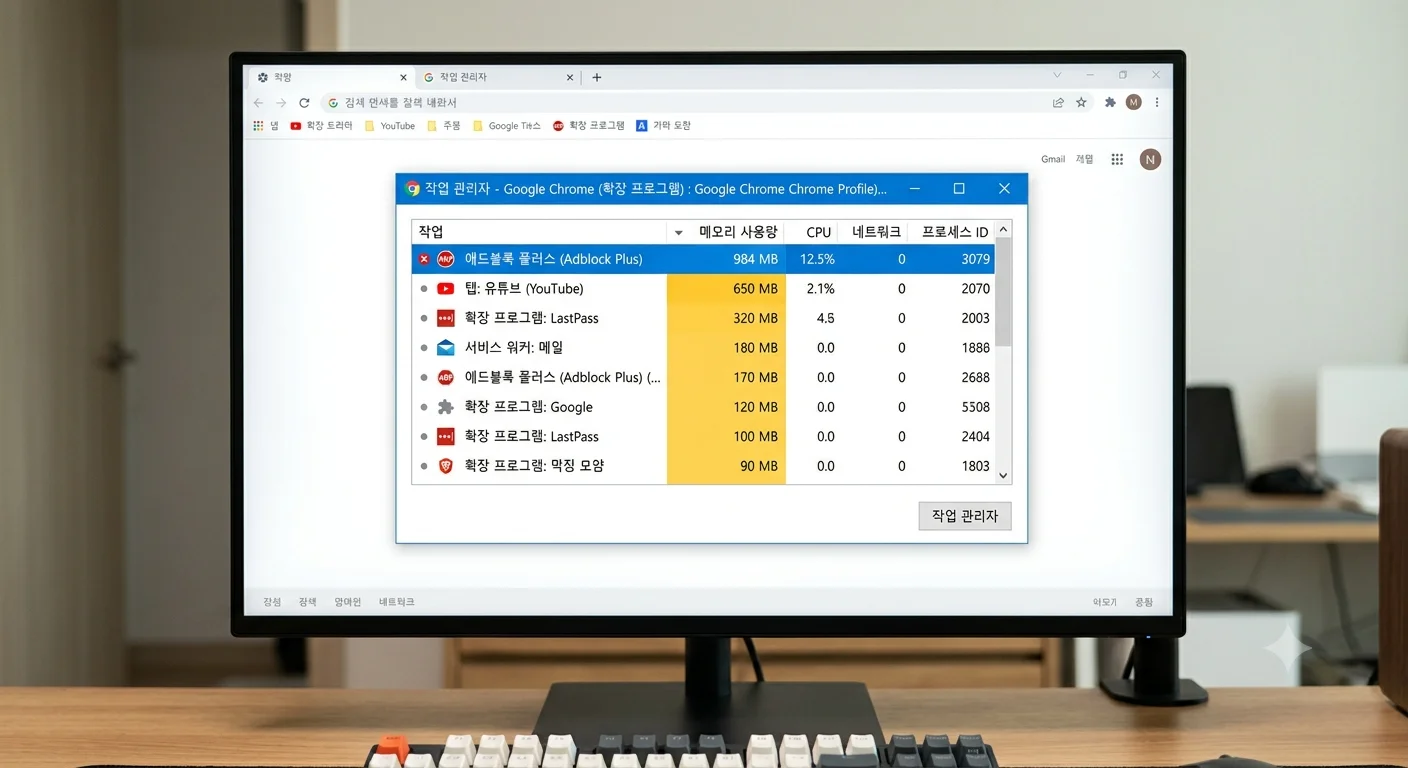
Task: Open the M profile avatar in toolbar
Action: [x=1133, y=102]
